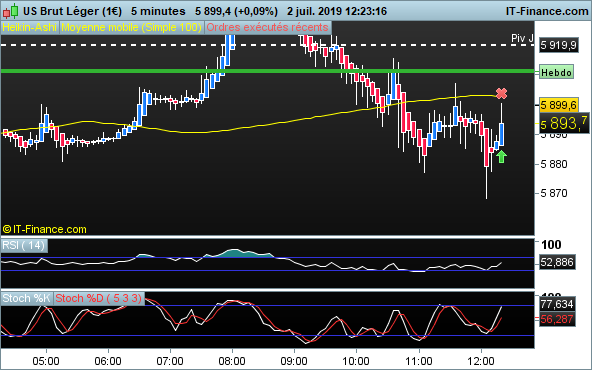Screen dimensions: 592x370
Task: Click the 5 880 price axis label
Action: [x=554, y=164]
